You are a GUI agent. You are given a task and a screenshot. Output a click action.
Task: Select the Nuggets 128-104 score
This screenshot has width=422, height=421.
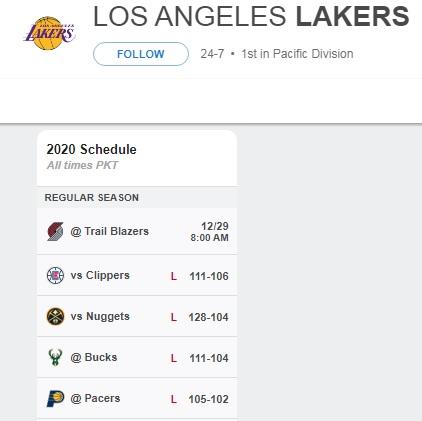[208, 317]
